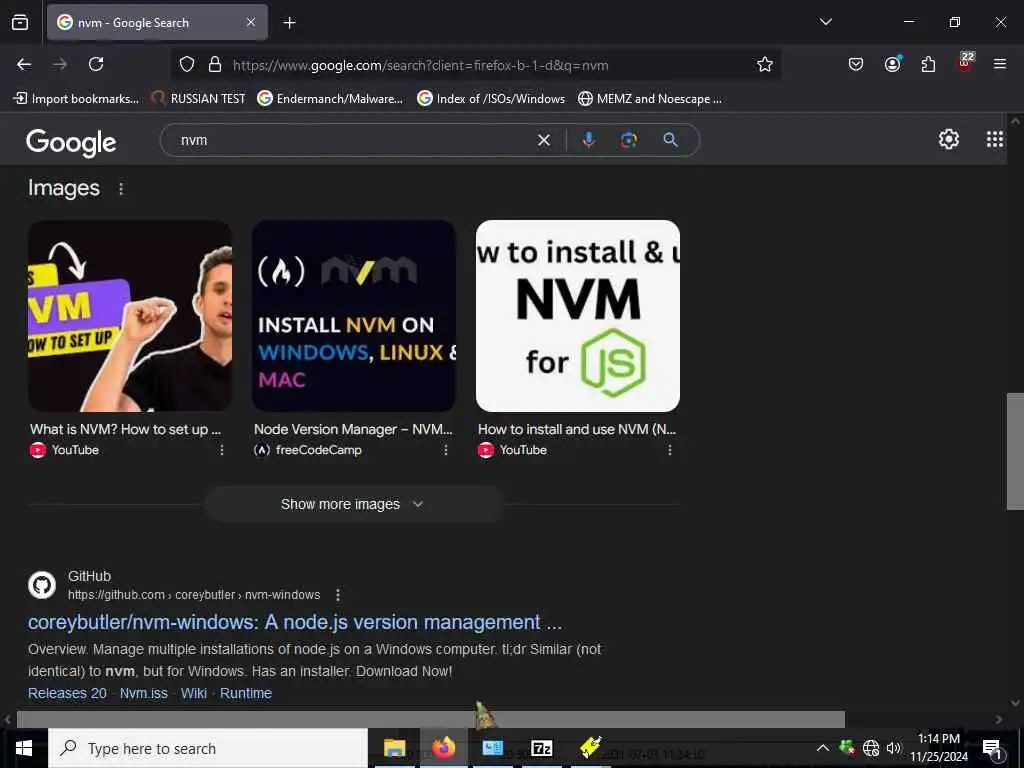The image size is (1024, 768).
Task: Open the coreybutler/nvm-windows result title
Action: coord(295,622)
